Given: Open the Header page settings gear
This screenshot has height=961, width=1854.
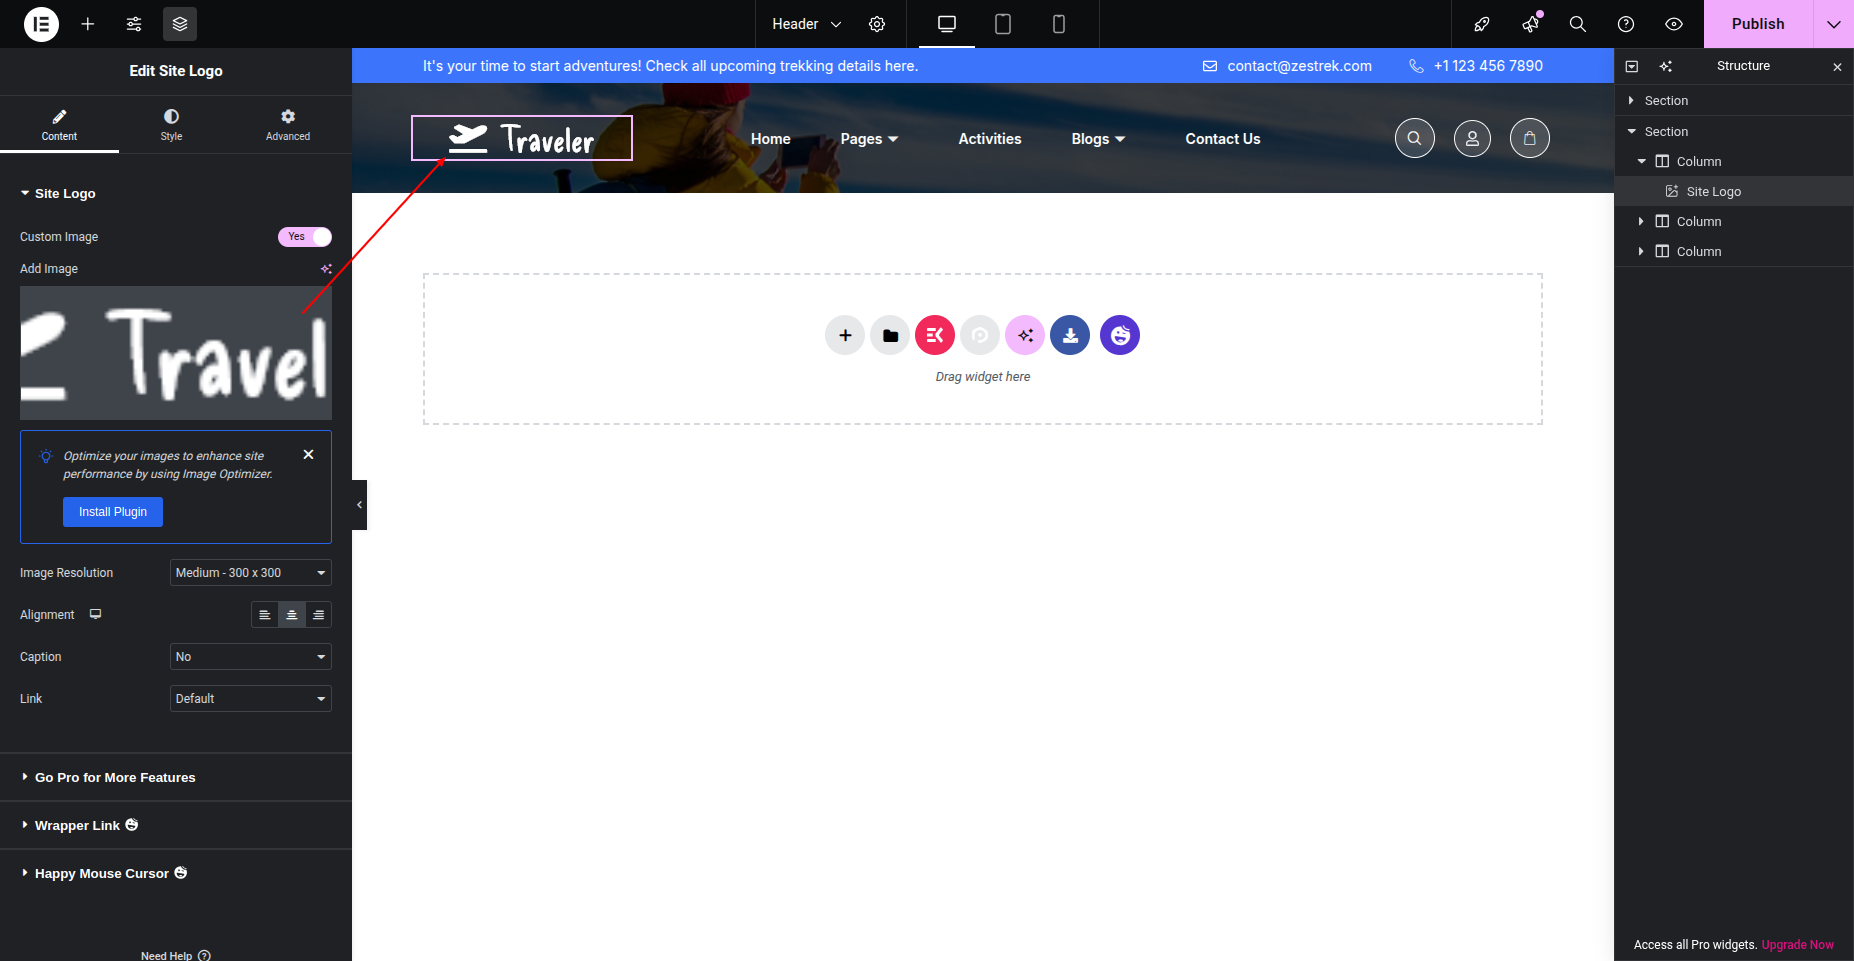Looking at the screenshot, I should tap(877, 24).
